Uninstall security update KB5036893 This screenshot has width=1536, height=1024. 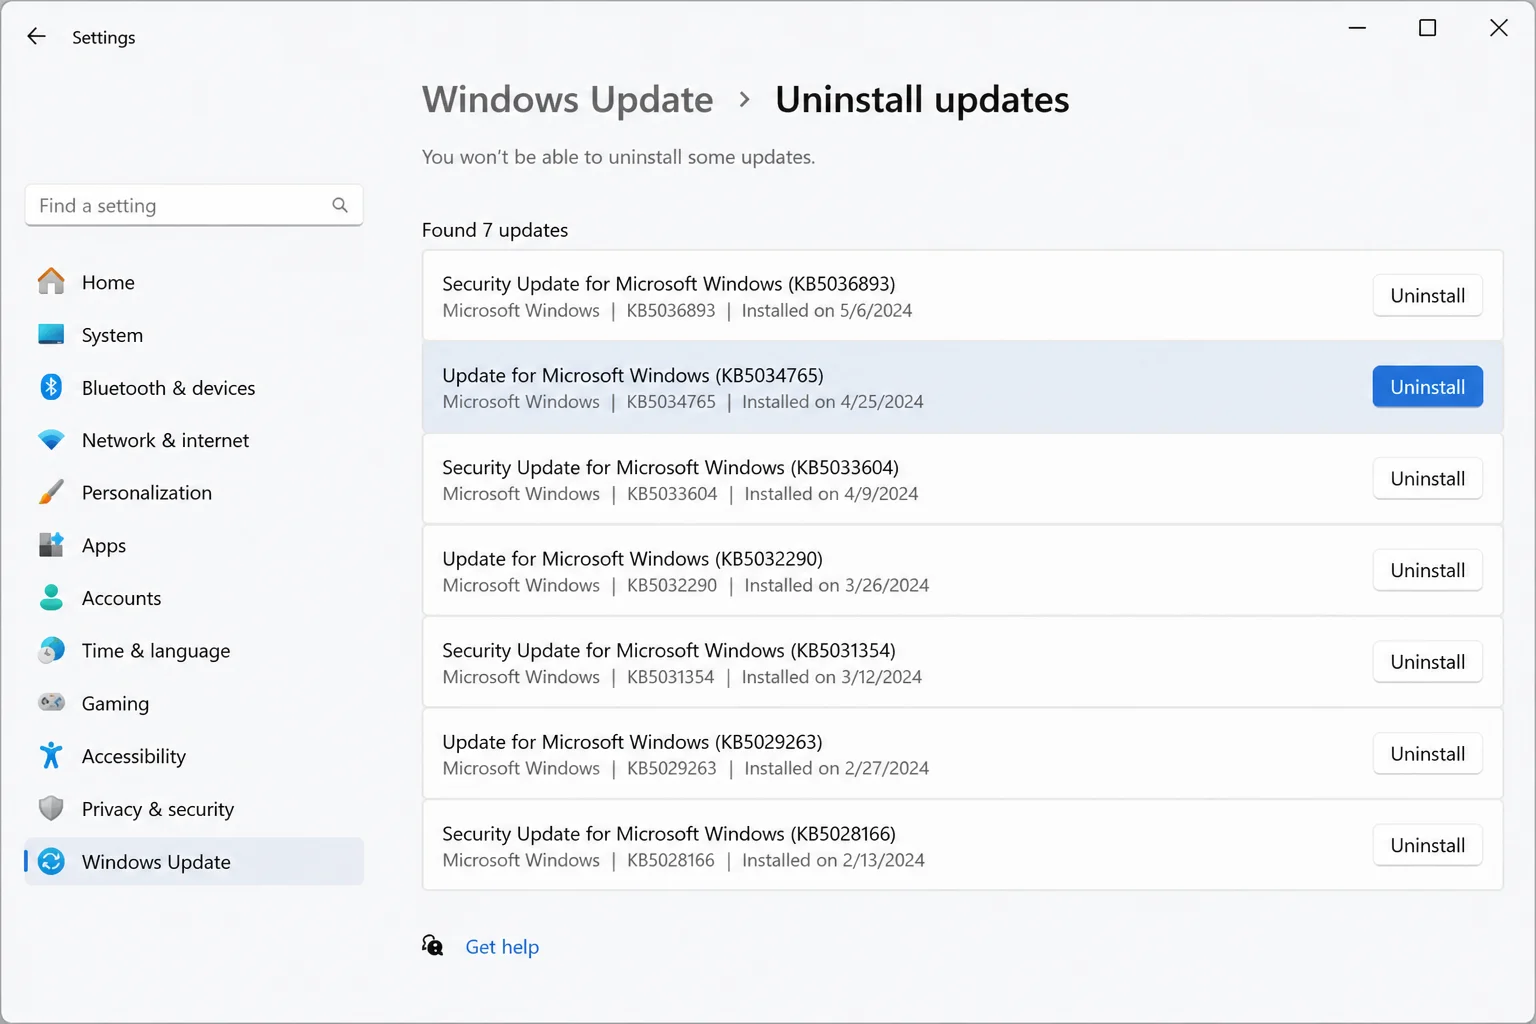coord(1427,295)
